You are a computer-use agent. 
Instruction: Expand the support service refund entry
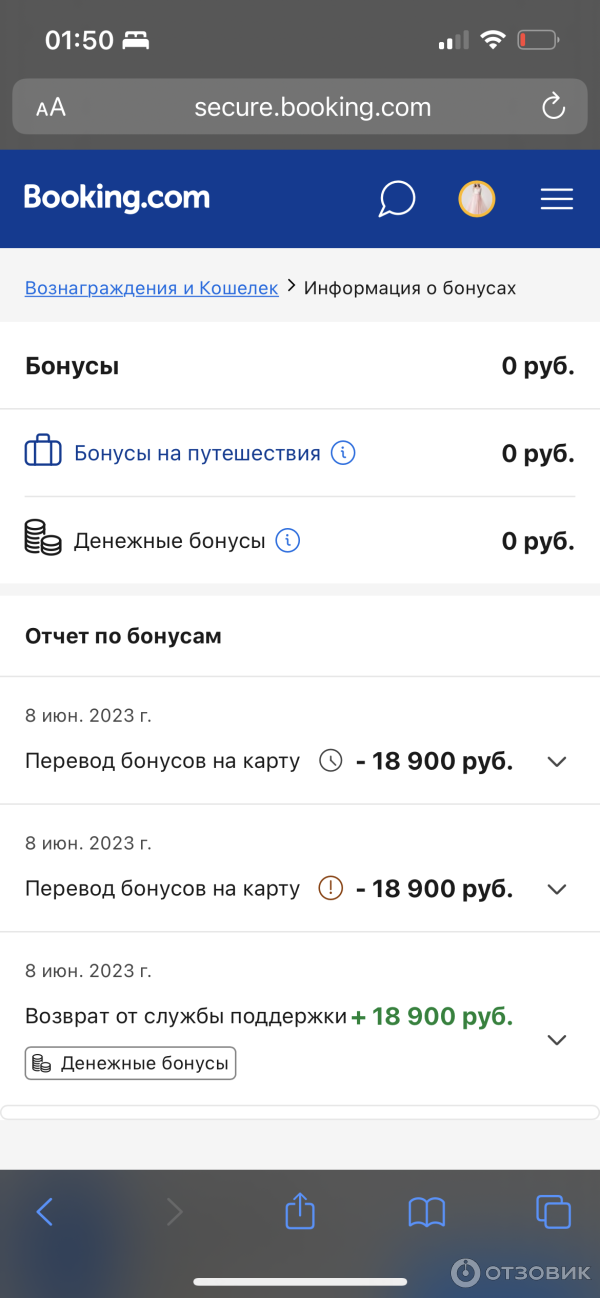coord(557,1040)
